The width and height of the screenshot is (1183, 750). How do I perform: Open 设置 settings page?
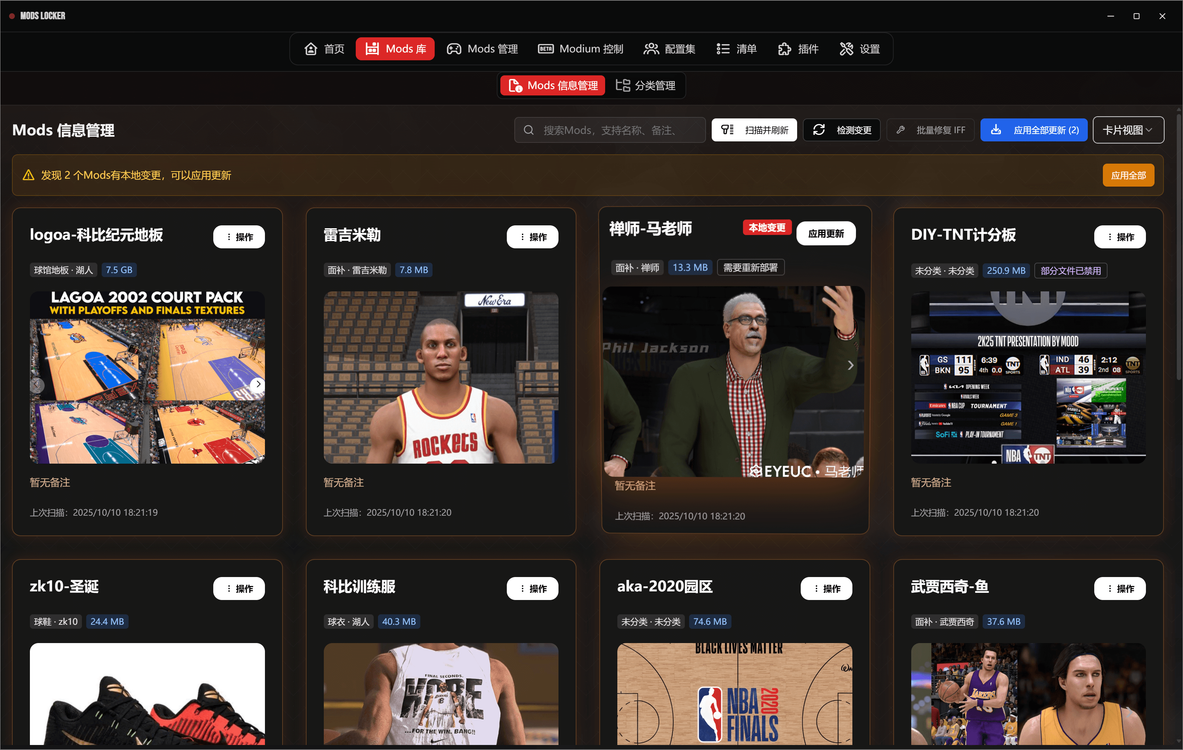click(x=860, y=49)
